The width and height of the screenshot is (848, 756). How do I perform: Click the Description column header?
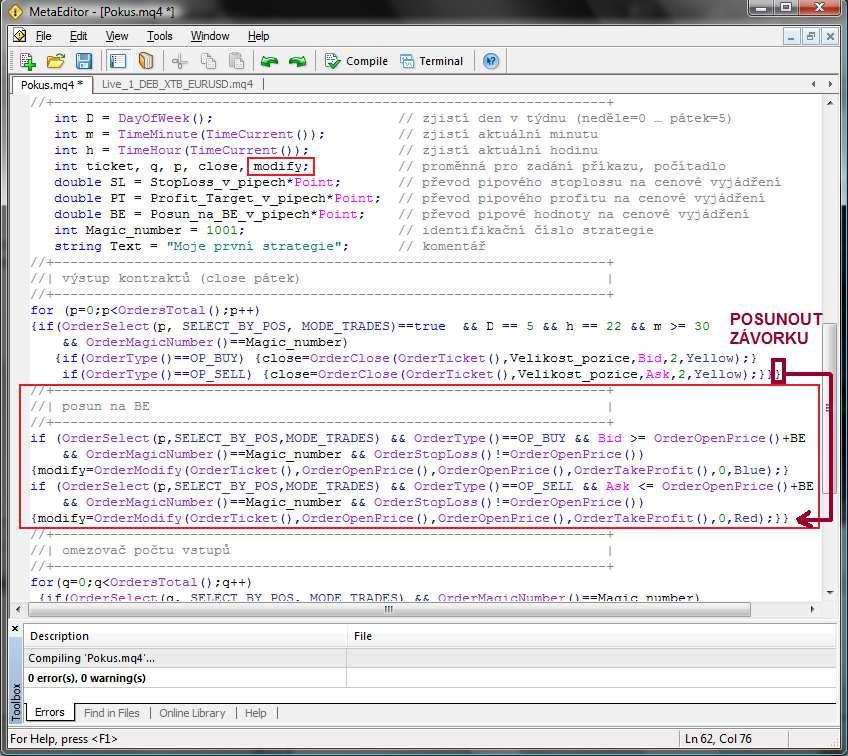186,636
